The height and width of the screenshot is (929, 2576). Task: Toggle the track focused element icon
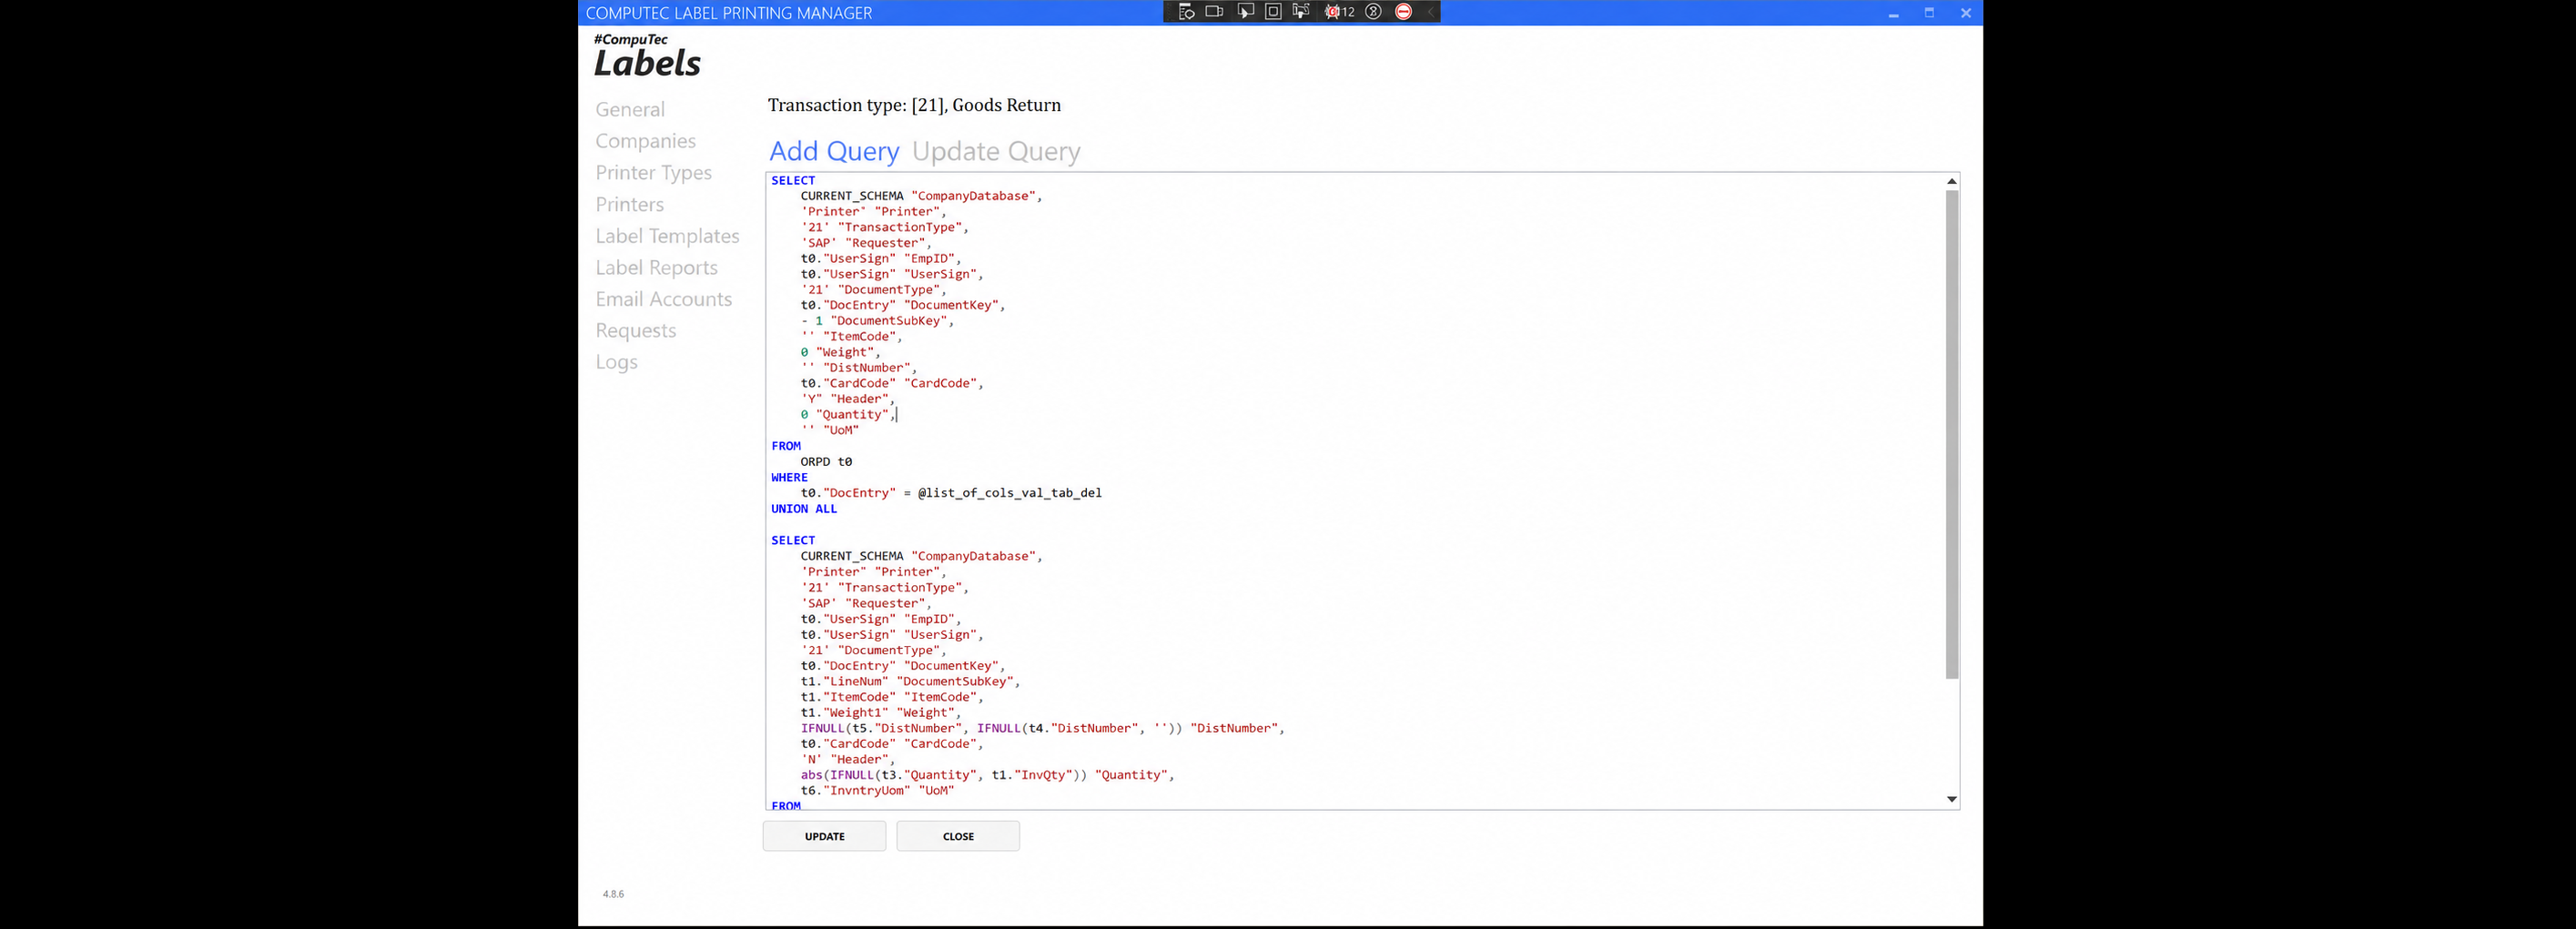point(1301,12)
